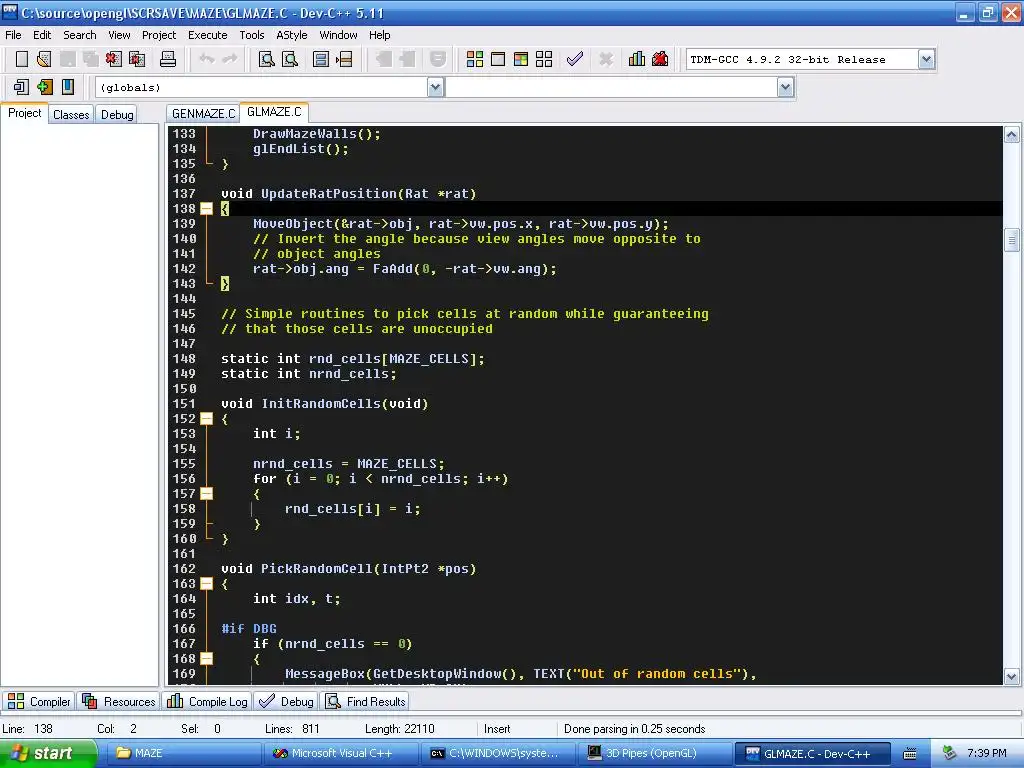This screenshot has width=1024, height=768.
Task: Click the New source file toolbar icon
Action: click(x=22, y=59)
